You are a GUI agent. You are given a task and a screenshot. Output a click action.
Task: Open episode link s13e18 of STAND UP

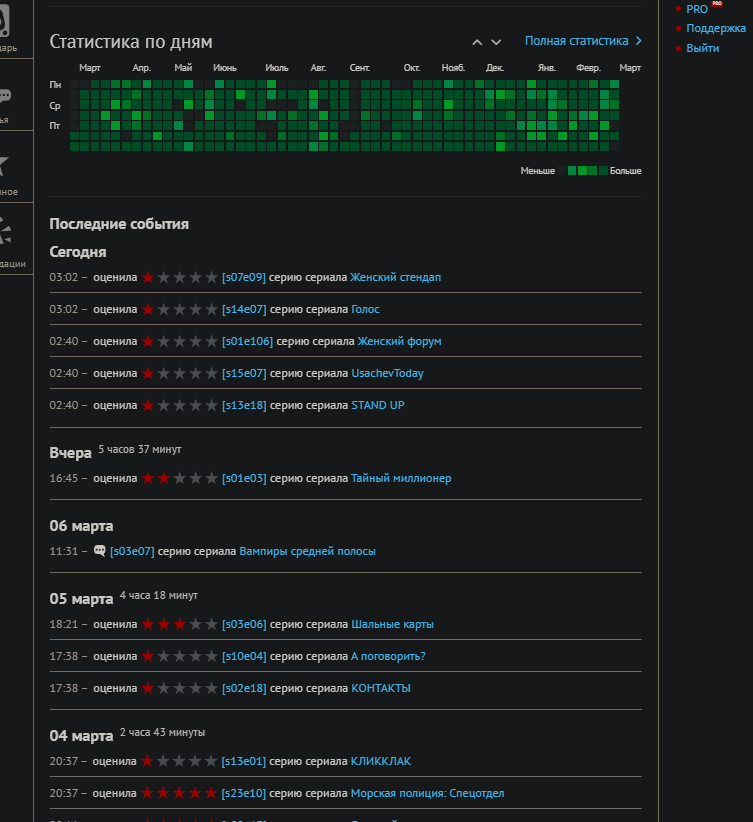click(x=244, y=405)
